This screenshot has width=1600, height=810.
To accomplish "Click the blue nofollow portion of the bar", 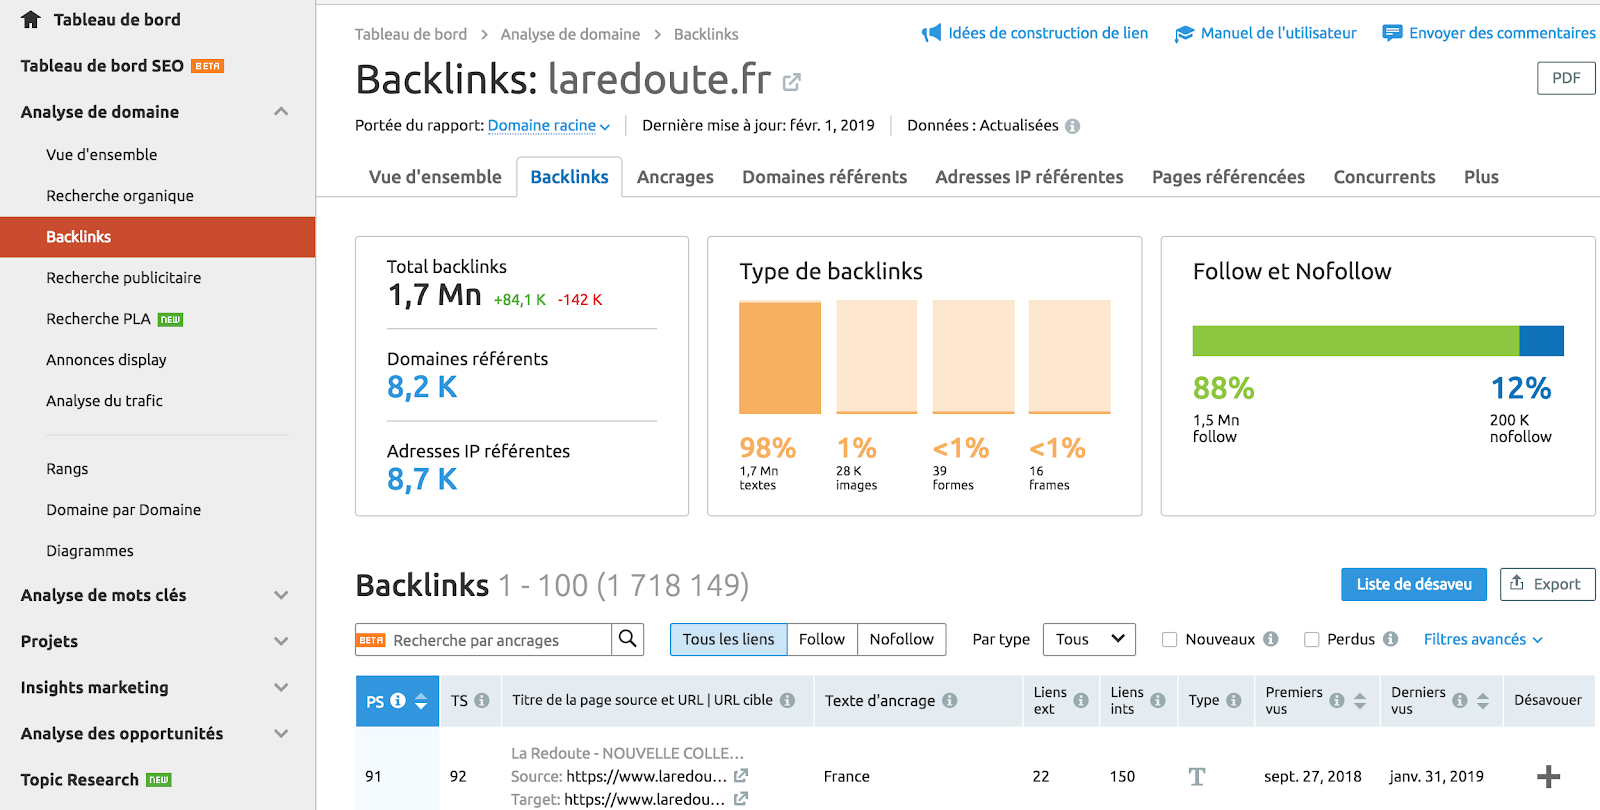I will pos(1541,341).
